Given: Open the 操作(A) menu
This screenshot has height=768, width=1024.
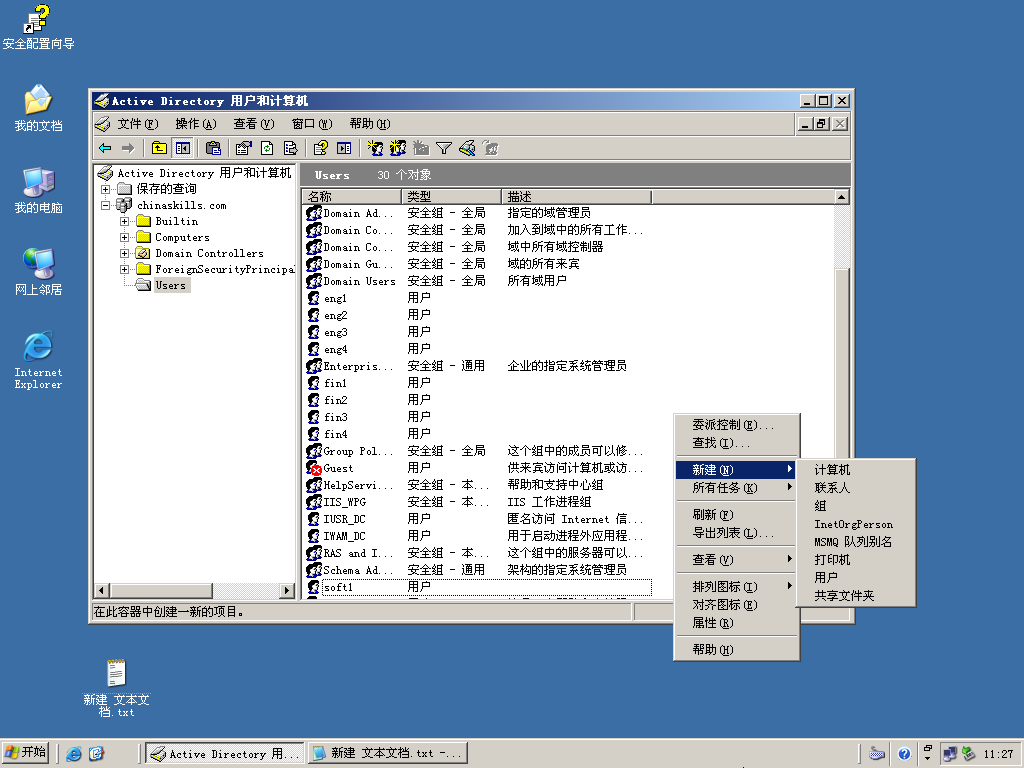Looking at the screenshot, I should (x=195, y=124).
